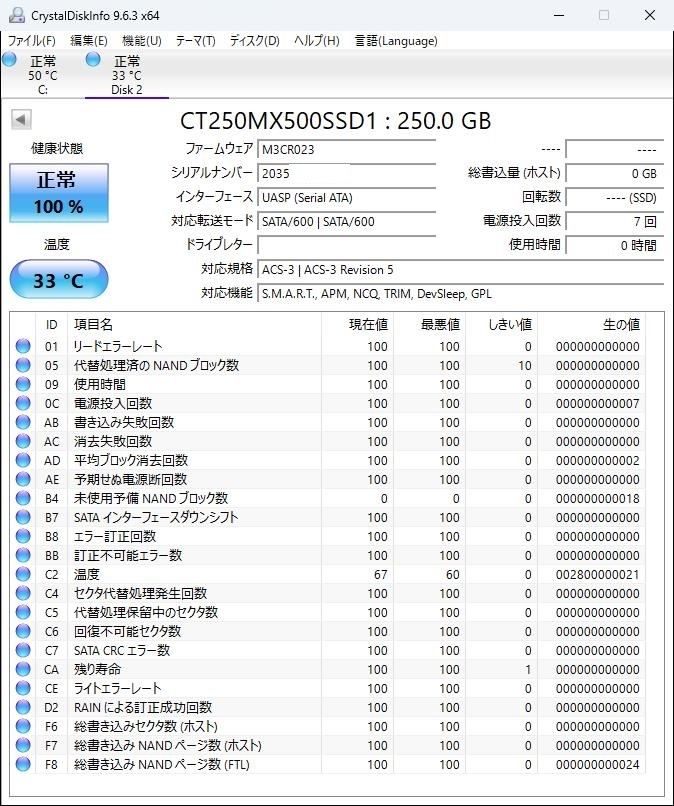Click status orb for 01 リードエラーレート
This screenshot has height=806, width=674.
(23, 346)
